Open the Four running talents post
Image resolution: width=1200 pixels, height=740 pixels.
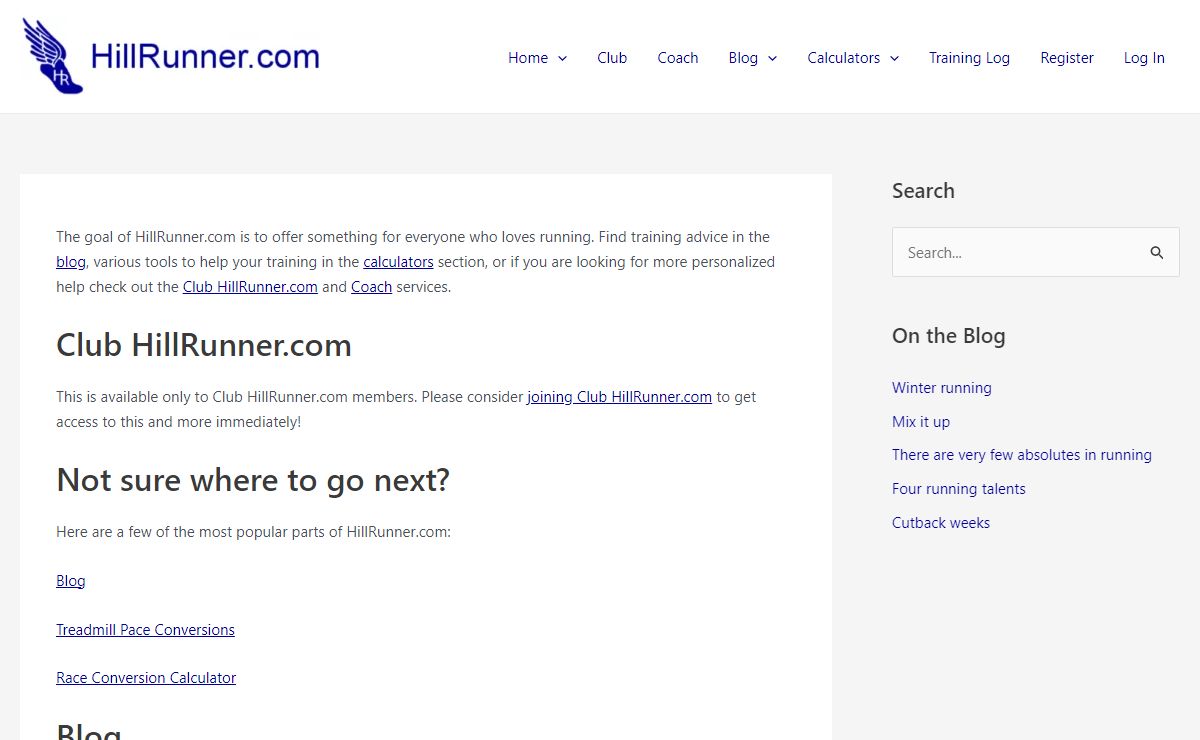(x=958, y=489)
